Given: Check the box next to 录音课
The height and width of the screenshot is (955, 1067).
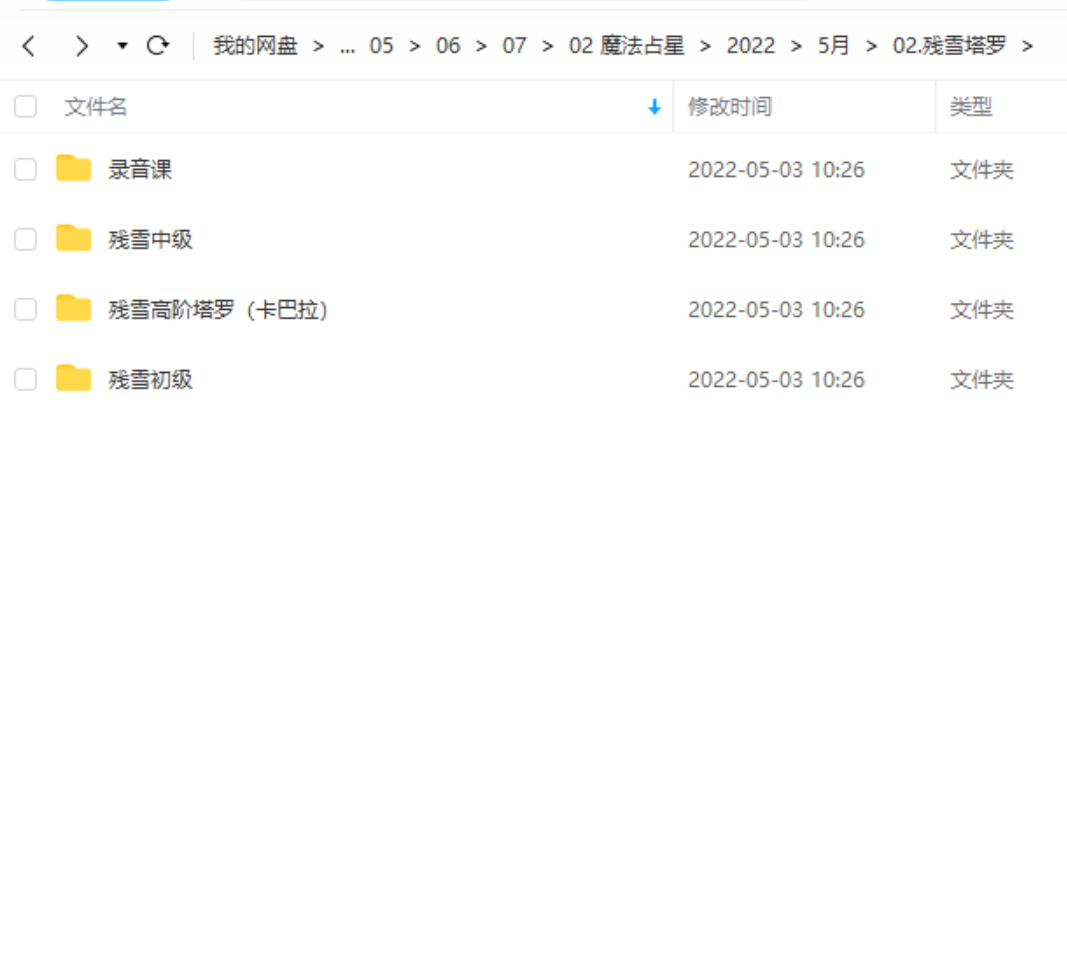Looking at the screenshot, I should 25,169.
